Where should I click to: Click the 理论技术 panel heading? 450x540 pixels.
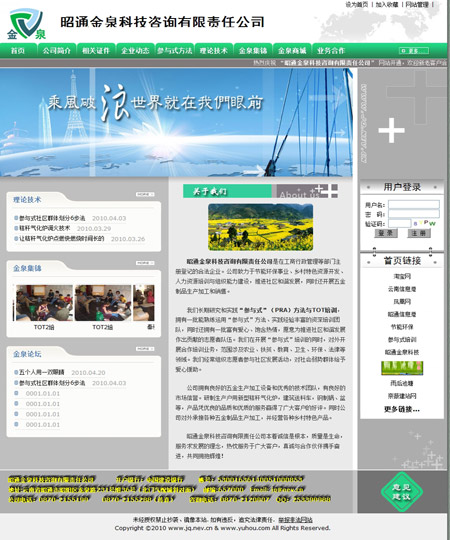(27, 200)
